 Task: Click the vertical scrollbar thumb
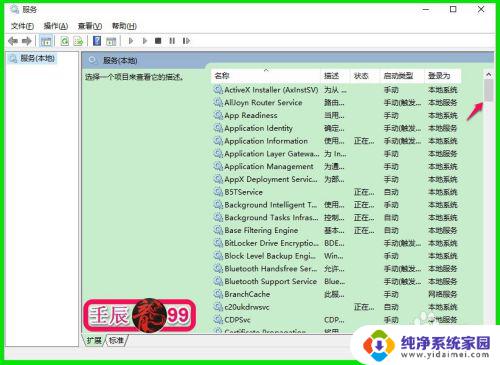tap(489, 90)
